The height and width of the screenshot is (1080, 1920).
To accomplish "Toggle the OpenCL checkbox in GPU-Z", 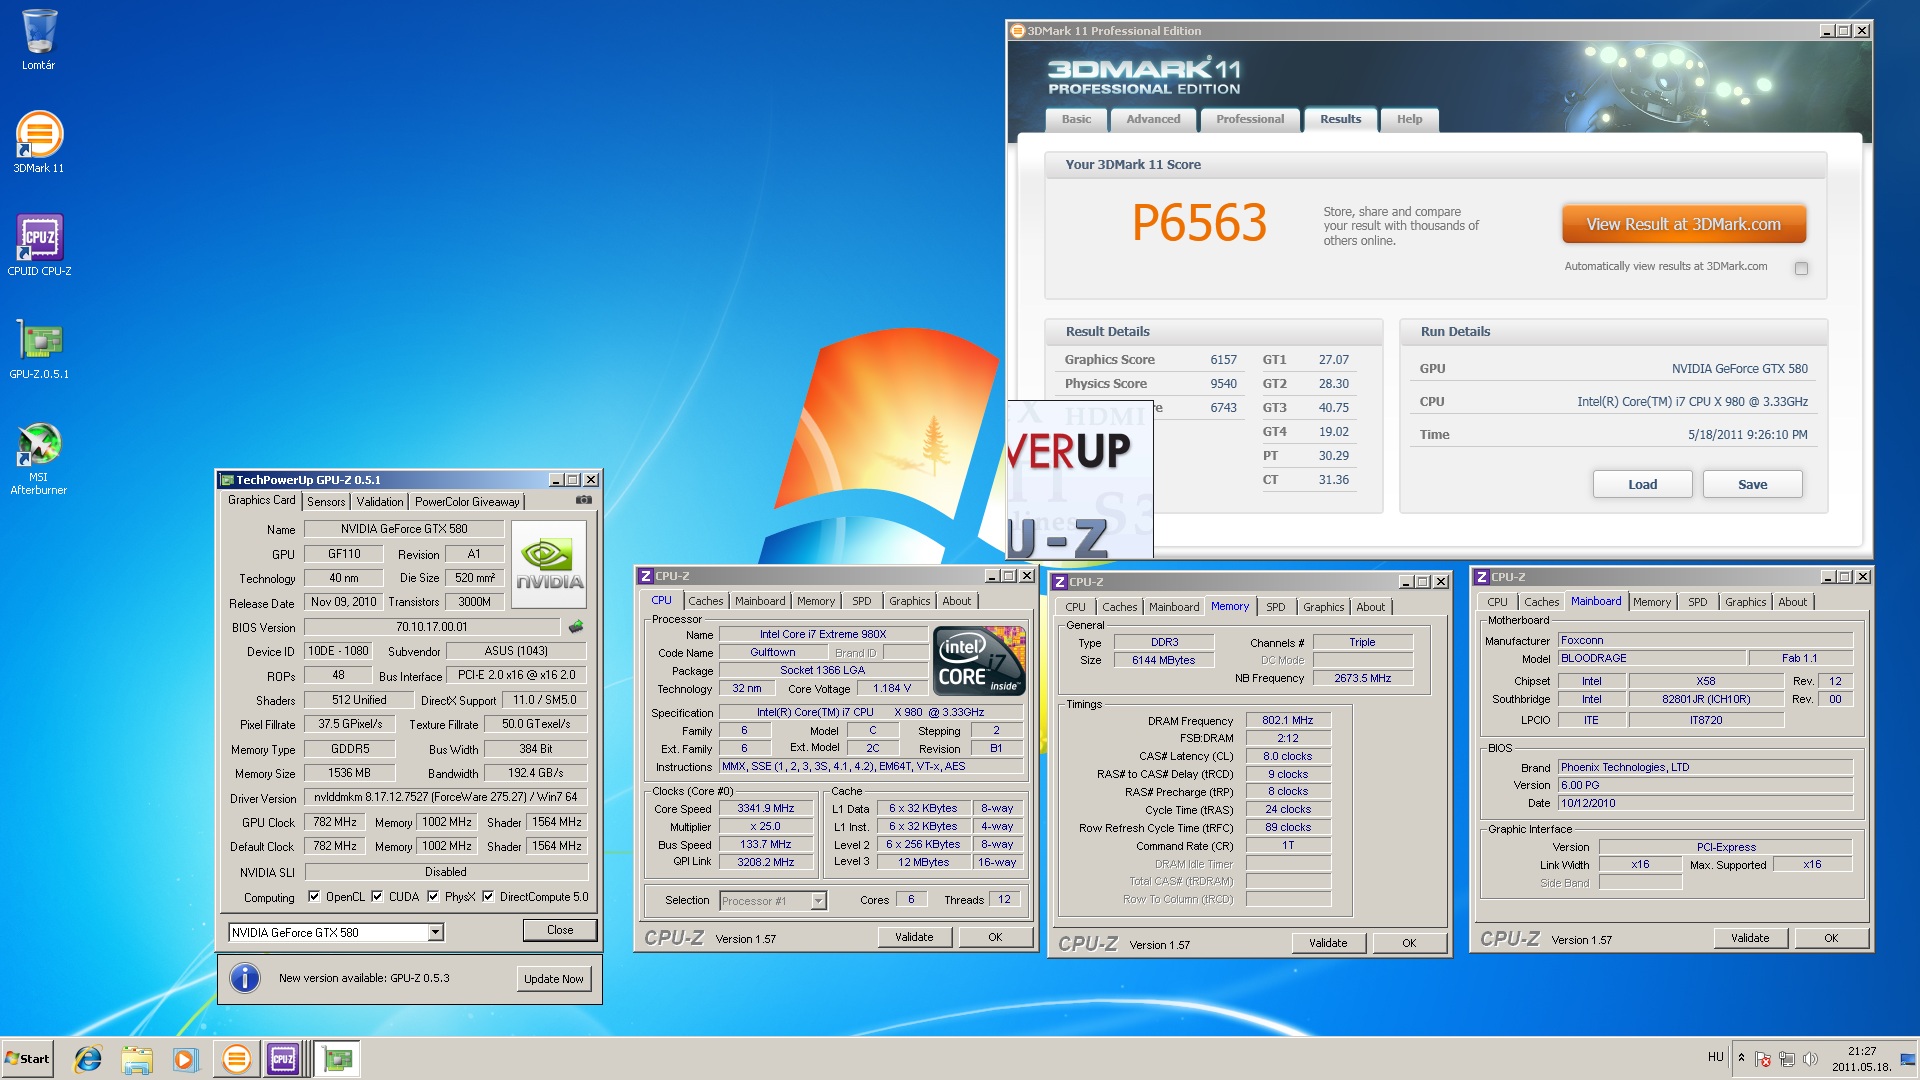I will coord(314,897).
